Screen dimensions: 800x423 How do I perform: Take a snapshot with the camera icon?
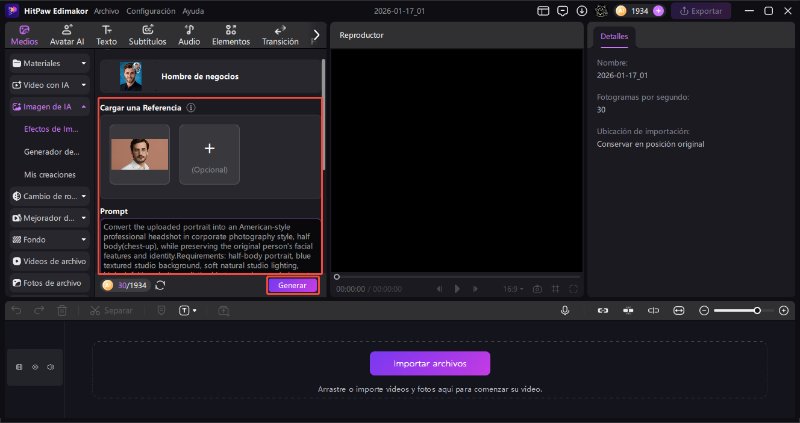[537, 289]
